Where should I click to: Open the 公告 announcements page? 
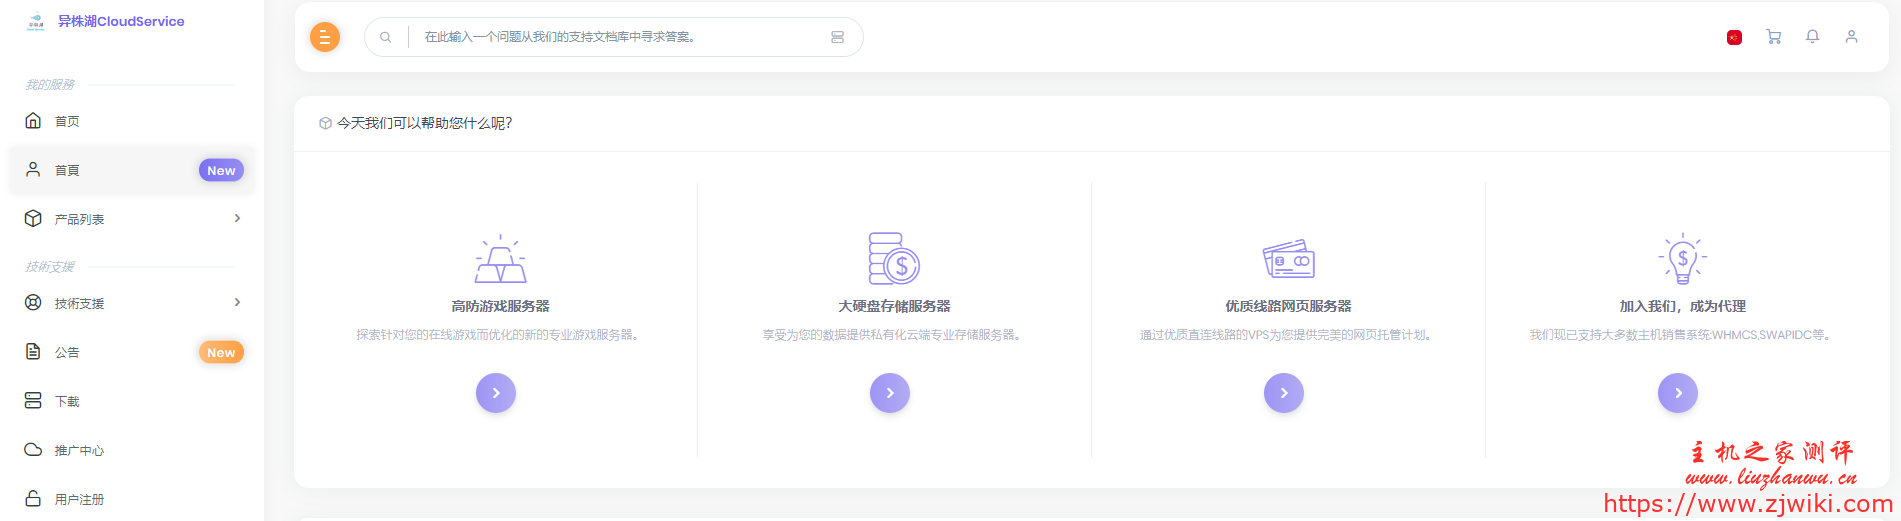point(67,352)
